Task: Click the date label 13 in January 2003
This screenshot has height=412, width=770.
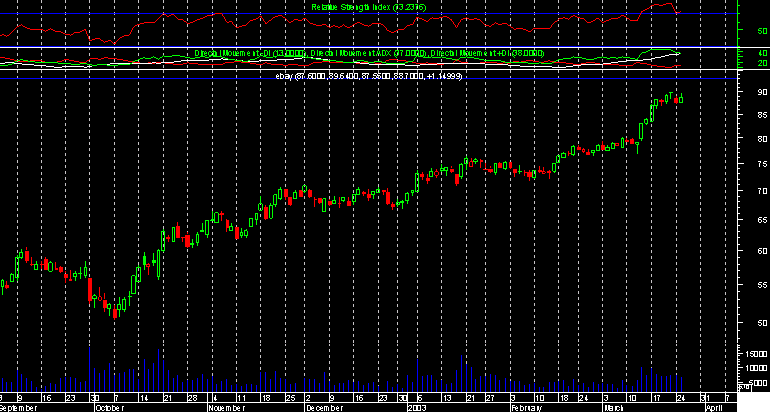Action: point(446,398)
